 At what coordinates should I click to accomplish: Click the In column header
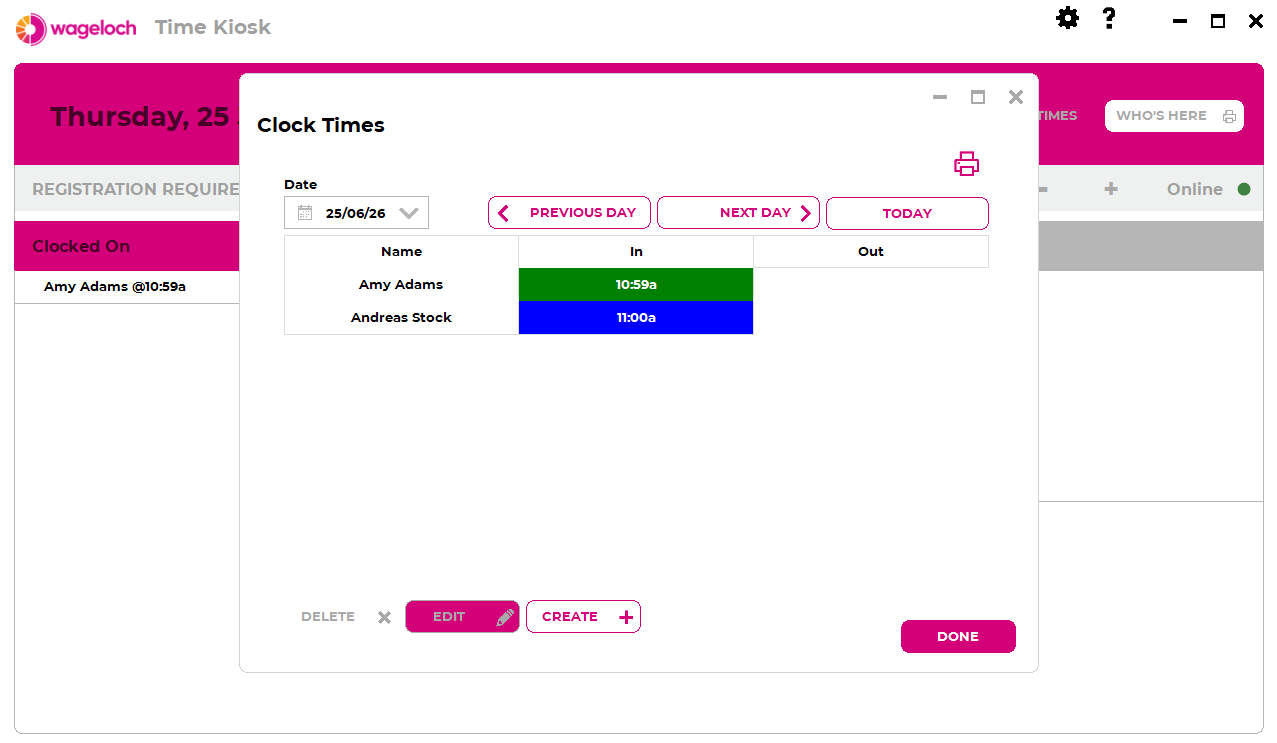636,252
